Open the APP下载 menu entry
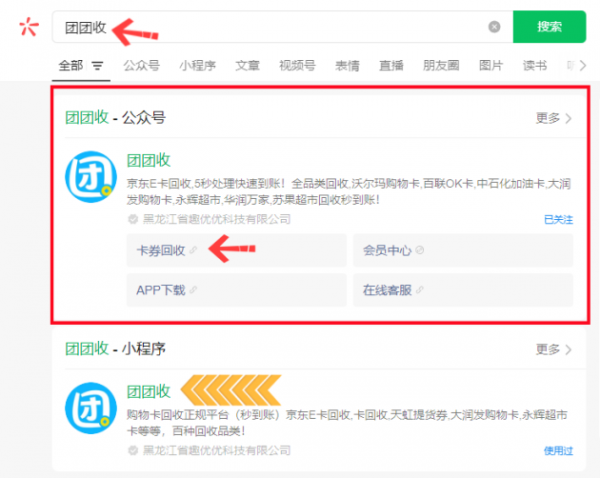 pyautogui.click(x=236, y=290)
